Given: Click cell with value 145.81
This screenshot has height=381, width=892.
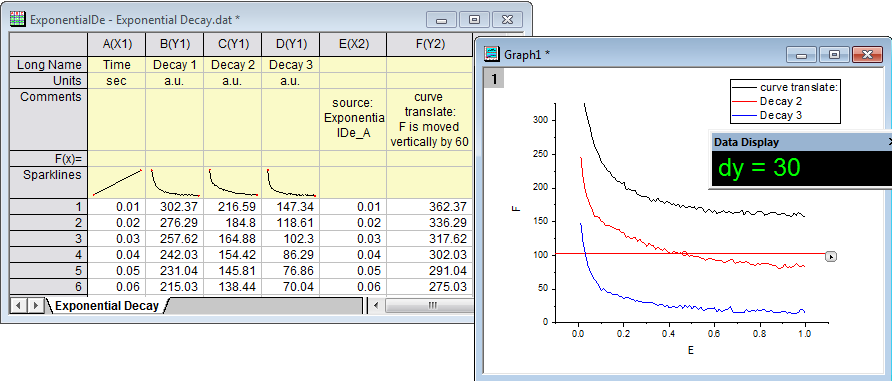Looking at the screenshot, I should [x=233, y=270].
